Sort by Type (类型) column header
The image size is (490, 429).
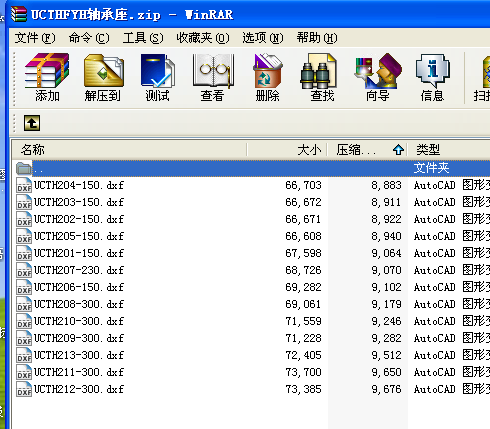coord(449,150)
